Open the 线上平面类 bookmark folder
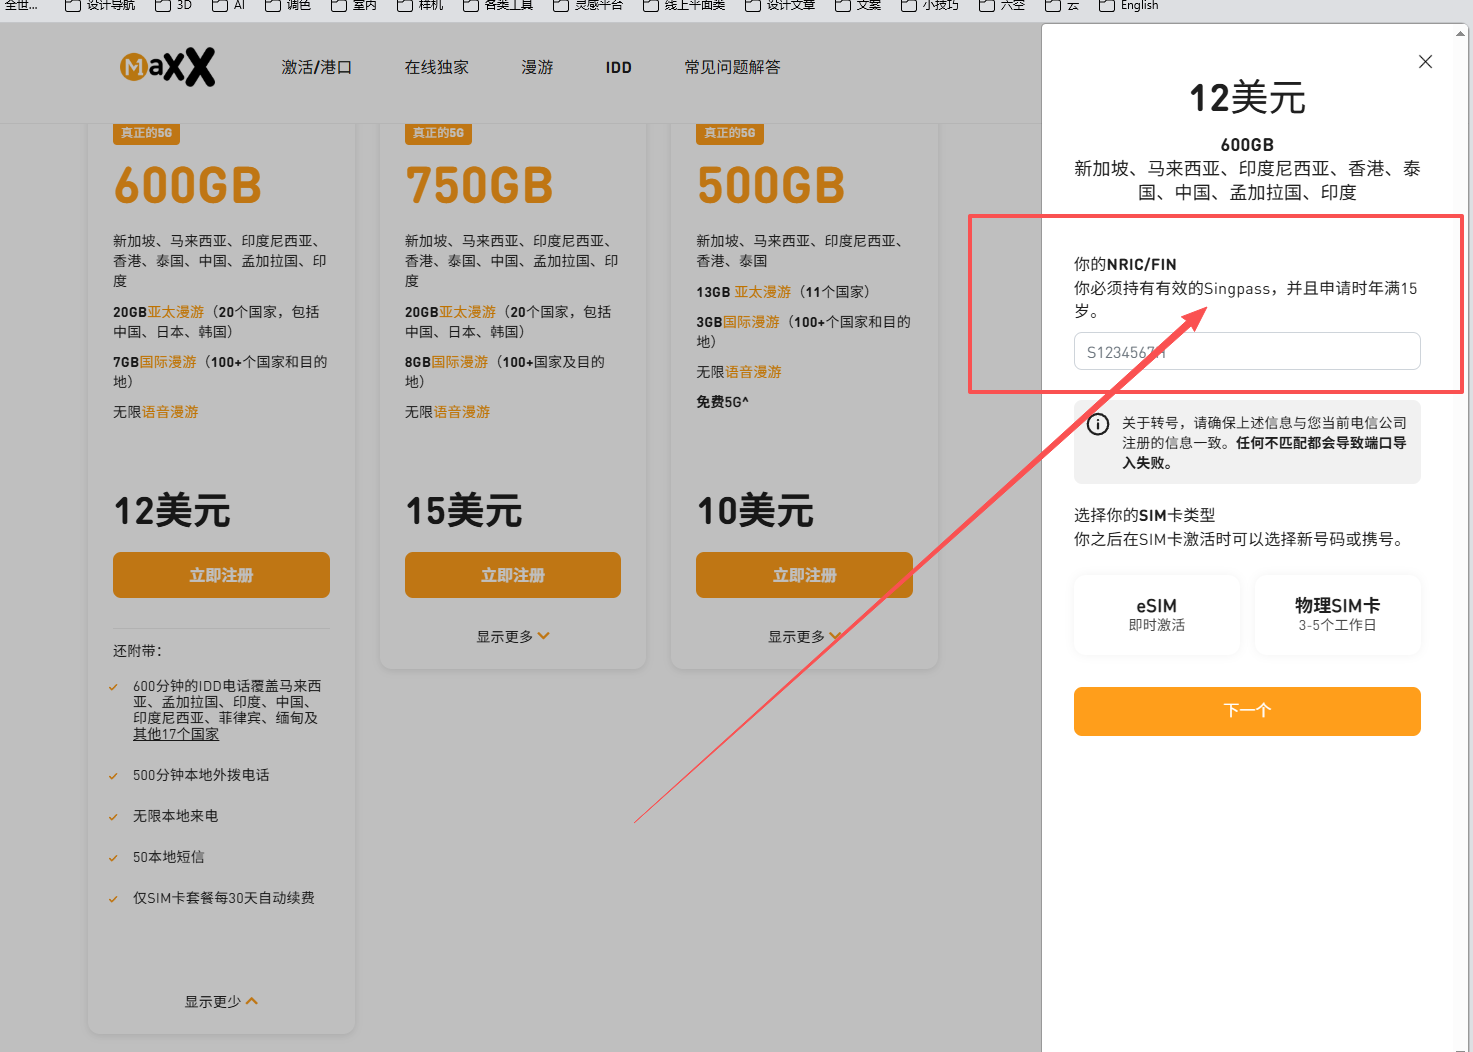This screenshot has height=1052, width=1473. pos(684,5)
